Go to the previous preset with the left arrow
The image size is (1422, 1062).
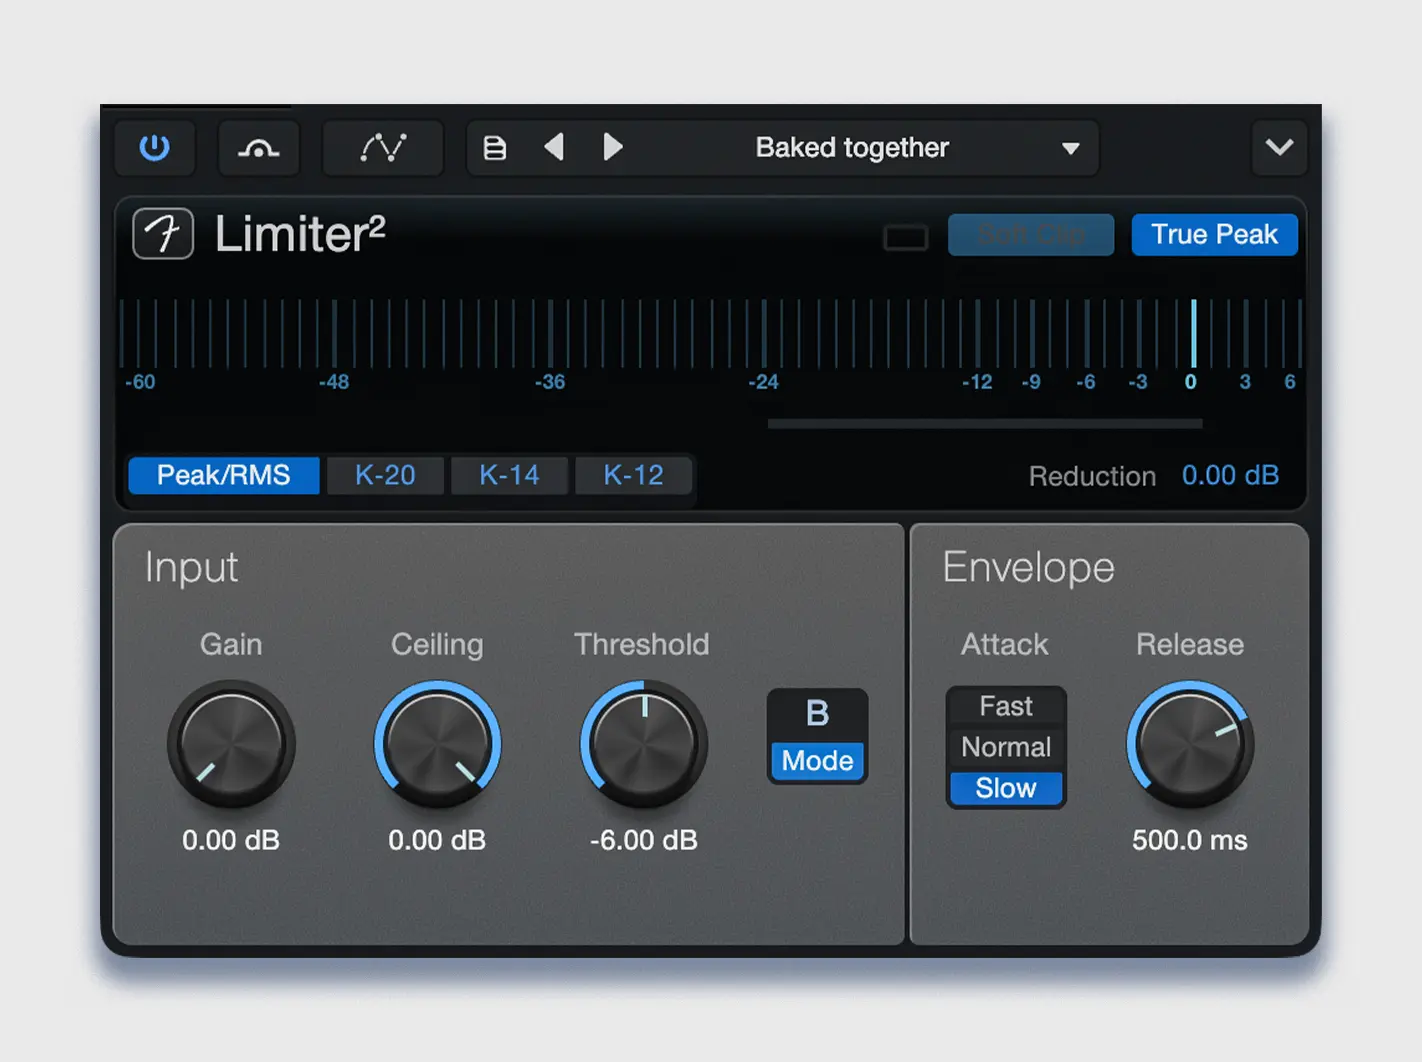click(554, 147)
